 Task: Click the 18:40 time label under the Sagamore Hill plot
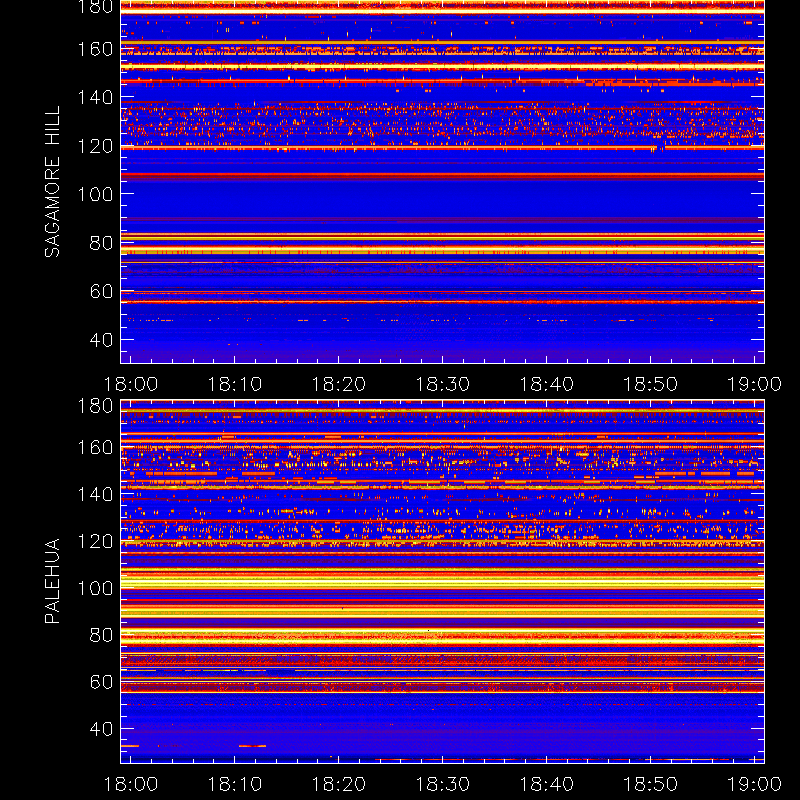pos(546,384)
